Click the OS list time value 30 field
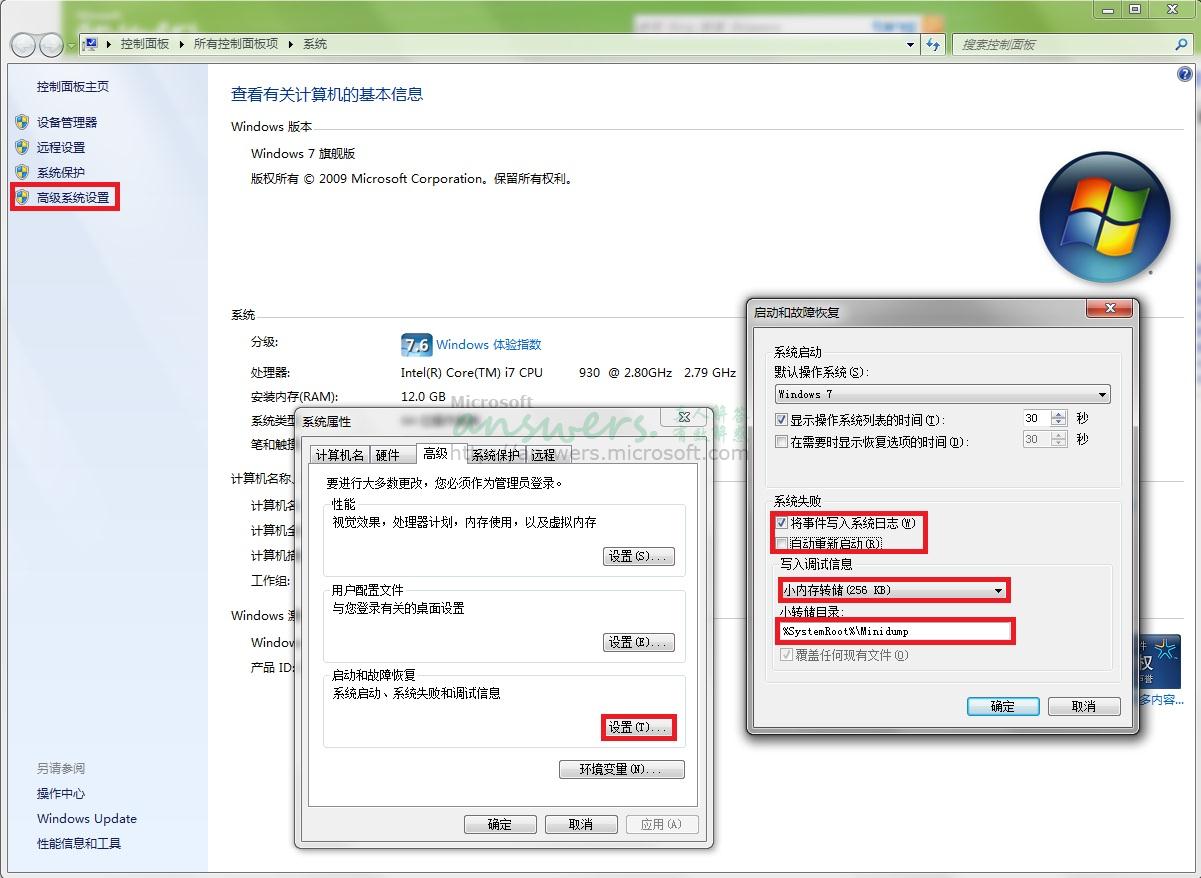The width and height of the screenshot is (1201, 878). coord(1036,419)
